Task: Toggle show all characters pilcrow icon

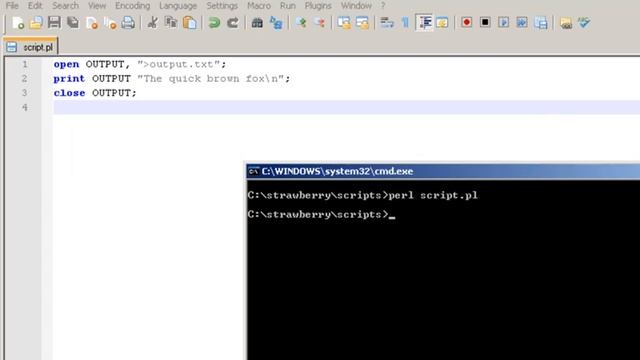Action: pyautogui.click(x=405, y=22)
